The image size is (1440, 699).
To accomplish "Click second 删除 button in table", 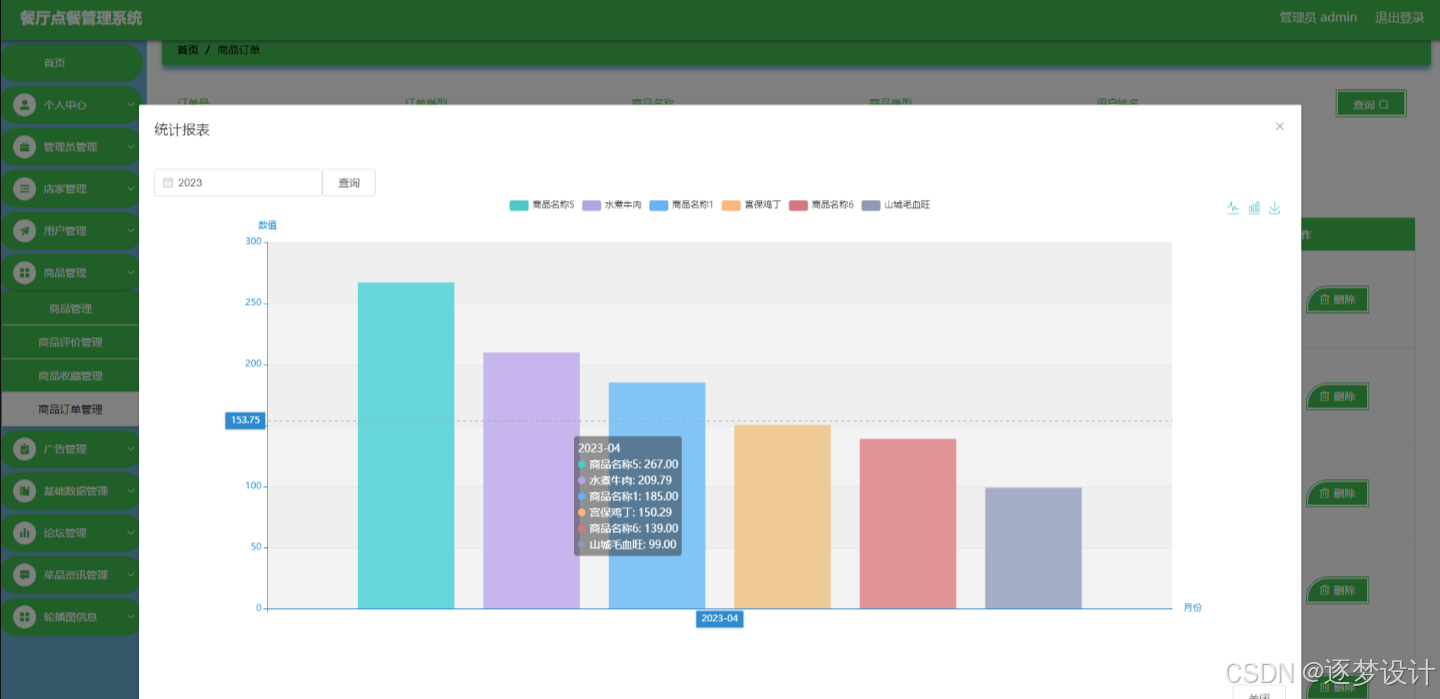I will (x=1337, y=396).
